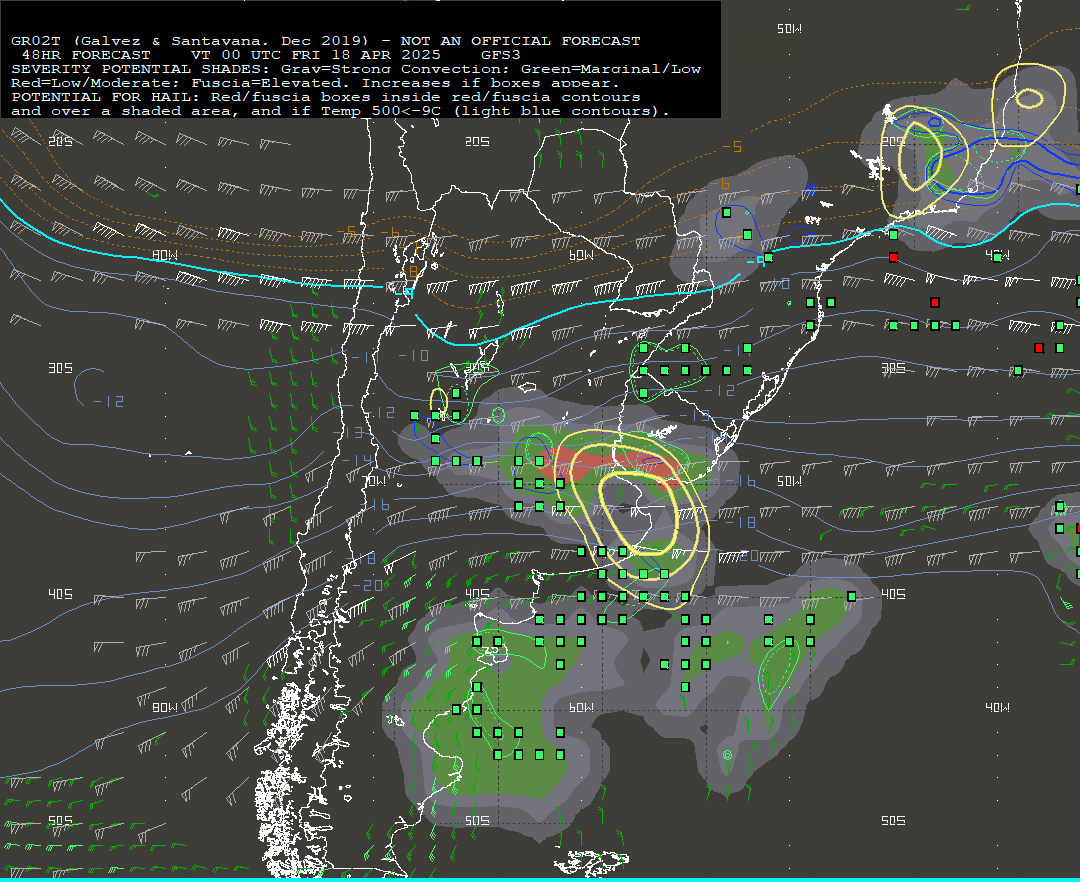This screenshot has height=882, width=1080.
Task: Select the "POTENTIAL FOR HAIL:" legend heading
Action: [103, 97]
